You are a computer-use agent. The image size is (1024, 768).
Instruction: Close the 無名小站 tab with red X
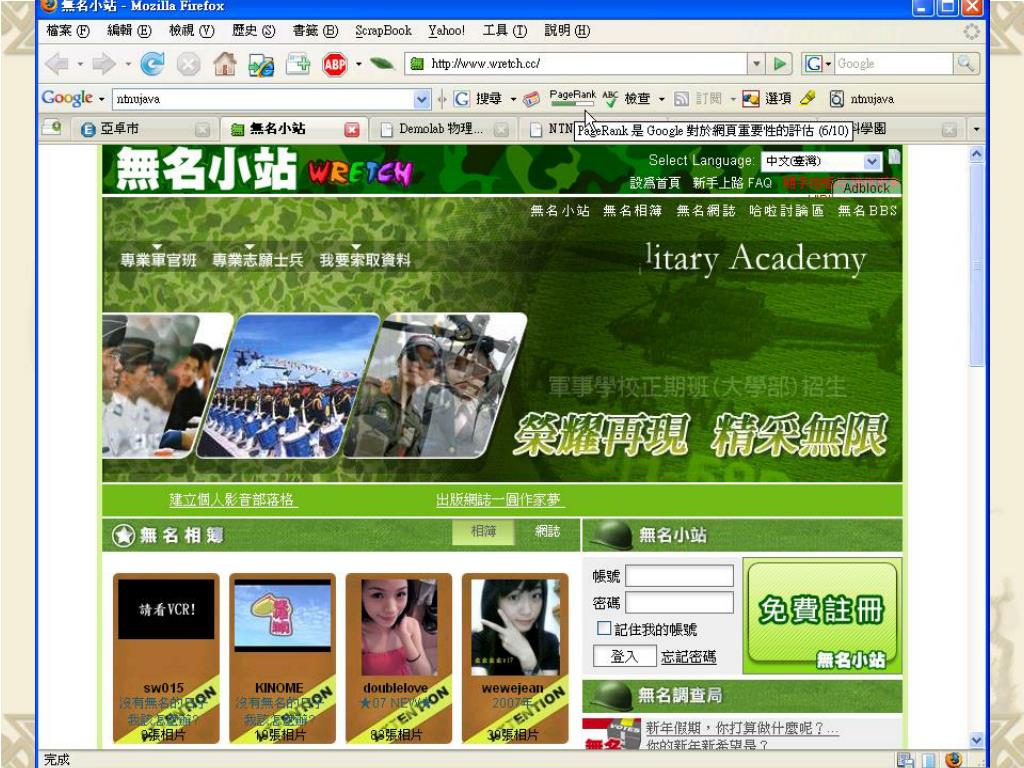pyautogui.click(x=351, y=129)
